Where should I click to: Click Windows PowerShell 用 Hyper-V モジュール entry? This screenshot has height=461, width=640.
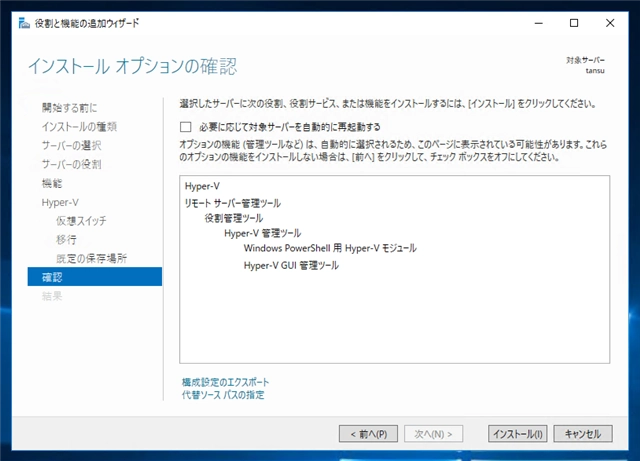[330, 248]
